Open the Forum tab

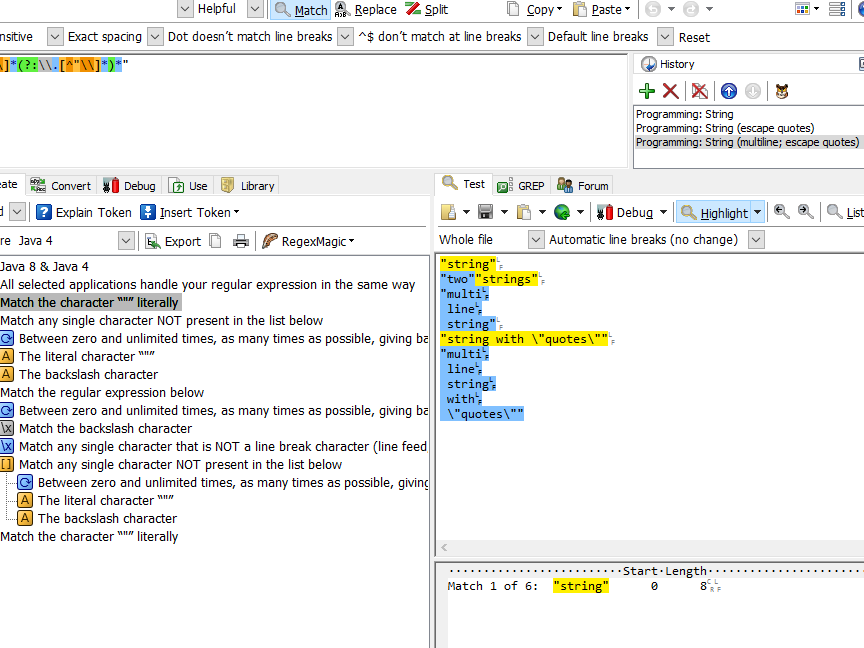[x=582, y=186]
